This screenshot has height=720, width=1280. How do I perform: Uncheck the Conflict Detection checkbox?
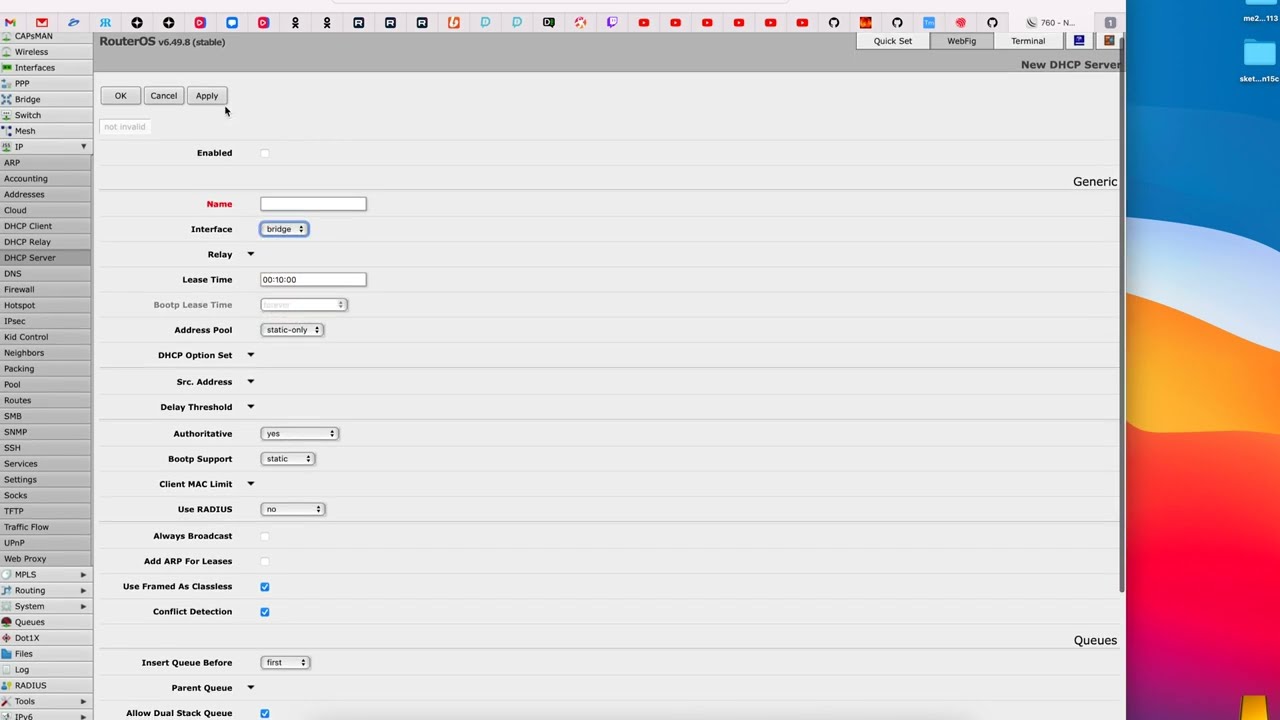[265, 612]
